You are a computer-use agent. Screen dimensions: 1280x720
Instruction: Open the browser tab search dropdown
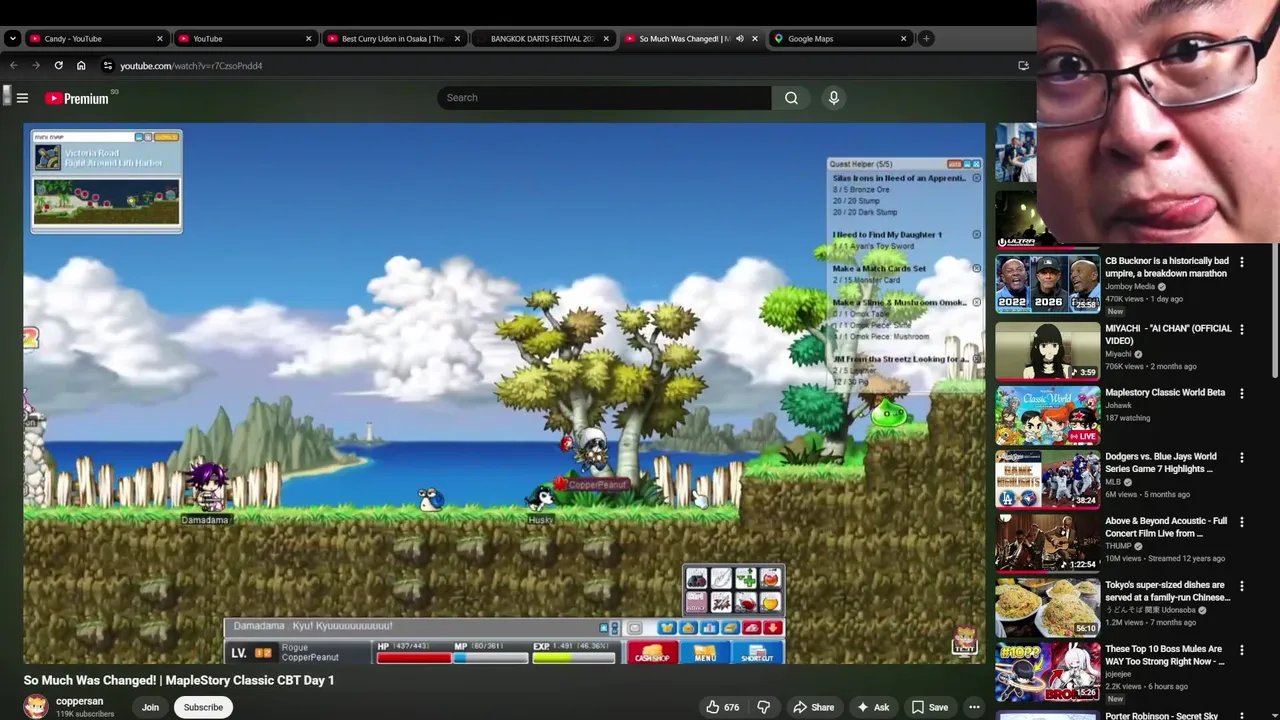click(x=12, y=39)
